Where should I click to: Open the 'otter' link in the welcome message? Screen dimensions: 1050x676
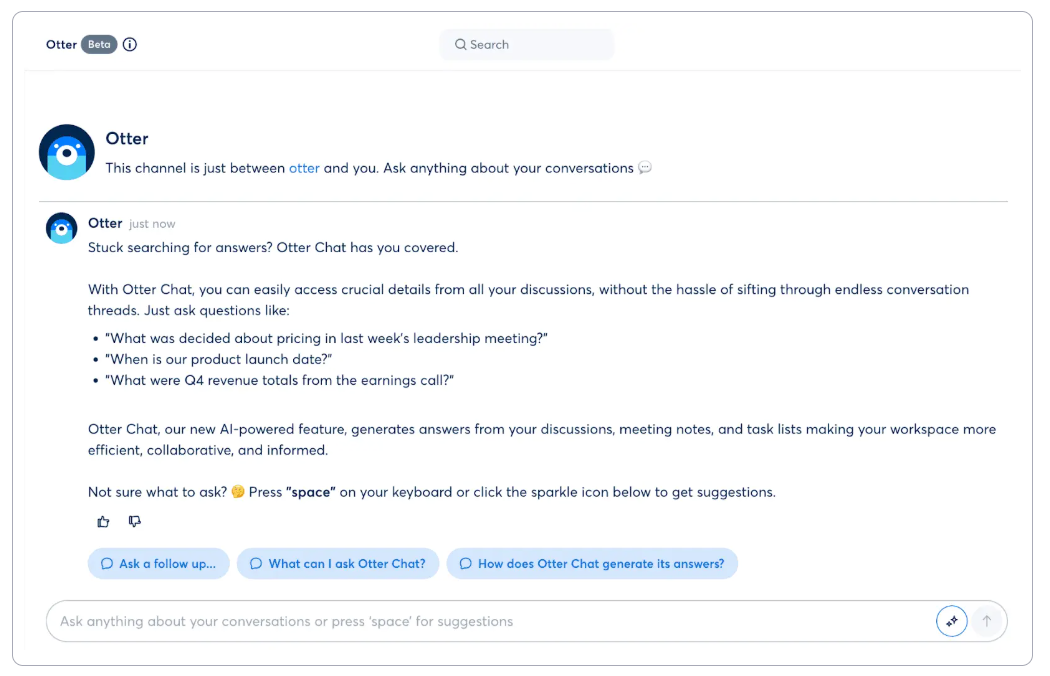304,168
